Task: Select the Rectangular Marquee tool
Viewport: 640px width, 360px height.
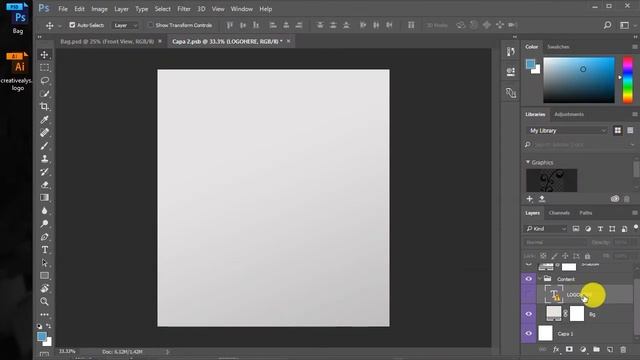Action: 44,67
